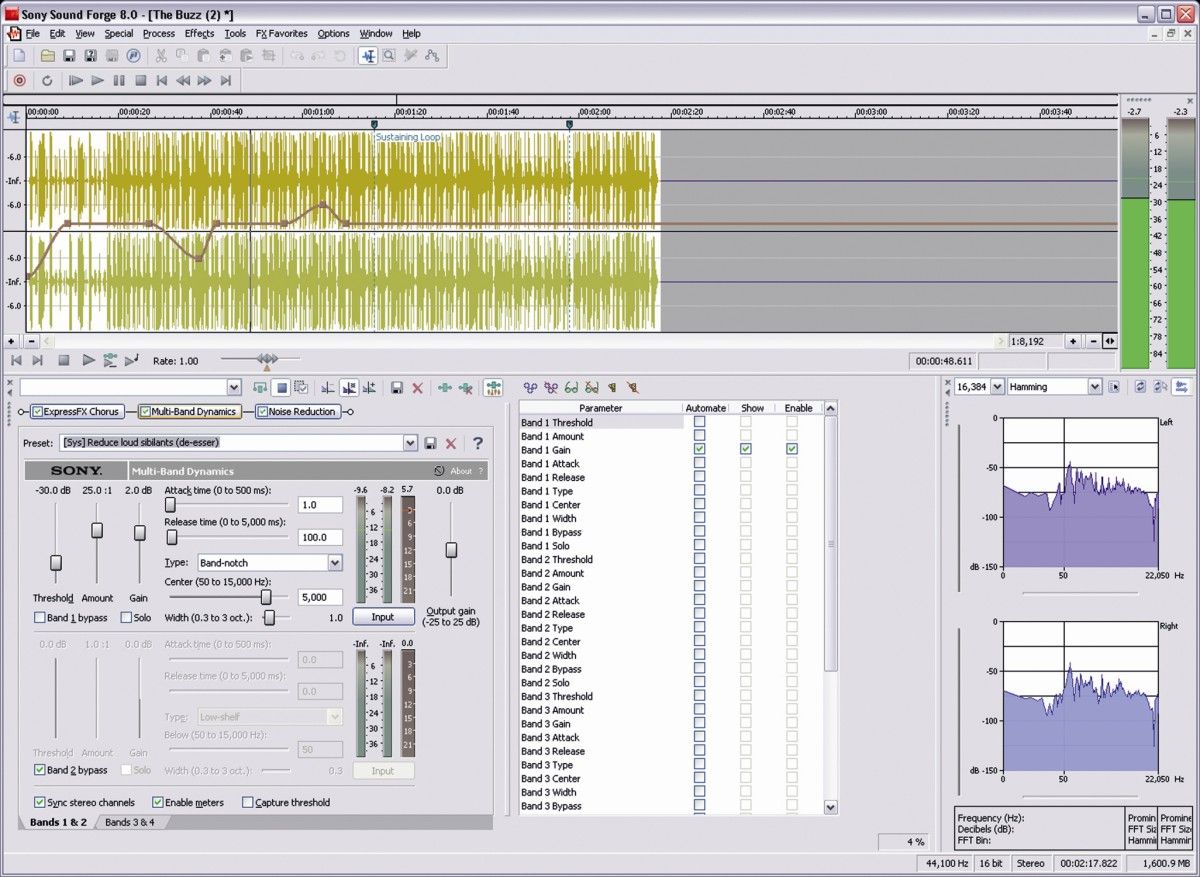The image size is (1200, 877).
Task: Select the Bands 1 & 2 tab
Action: (x=58, y=822)
